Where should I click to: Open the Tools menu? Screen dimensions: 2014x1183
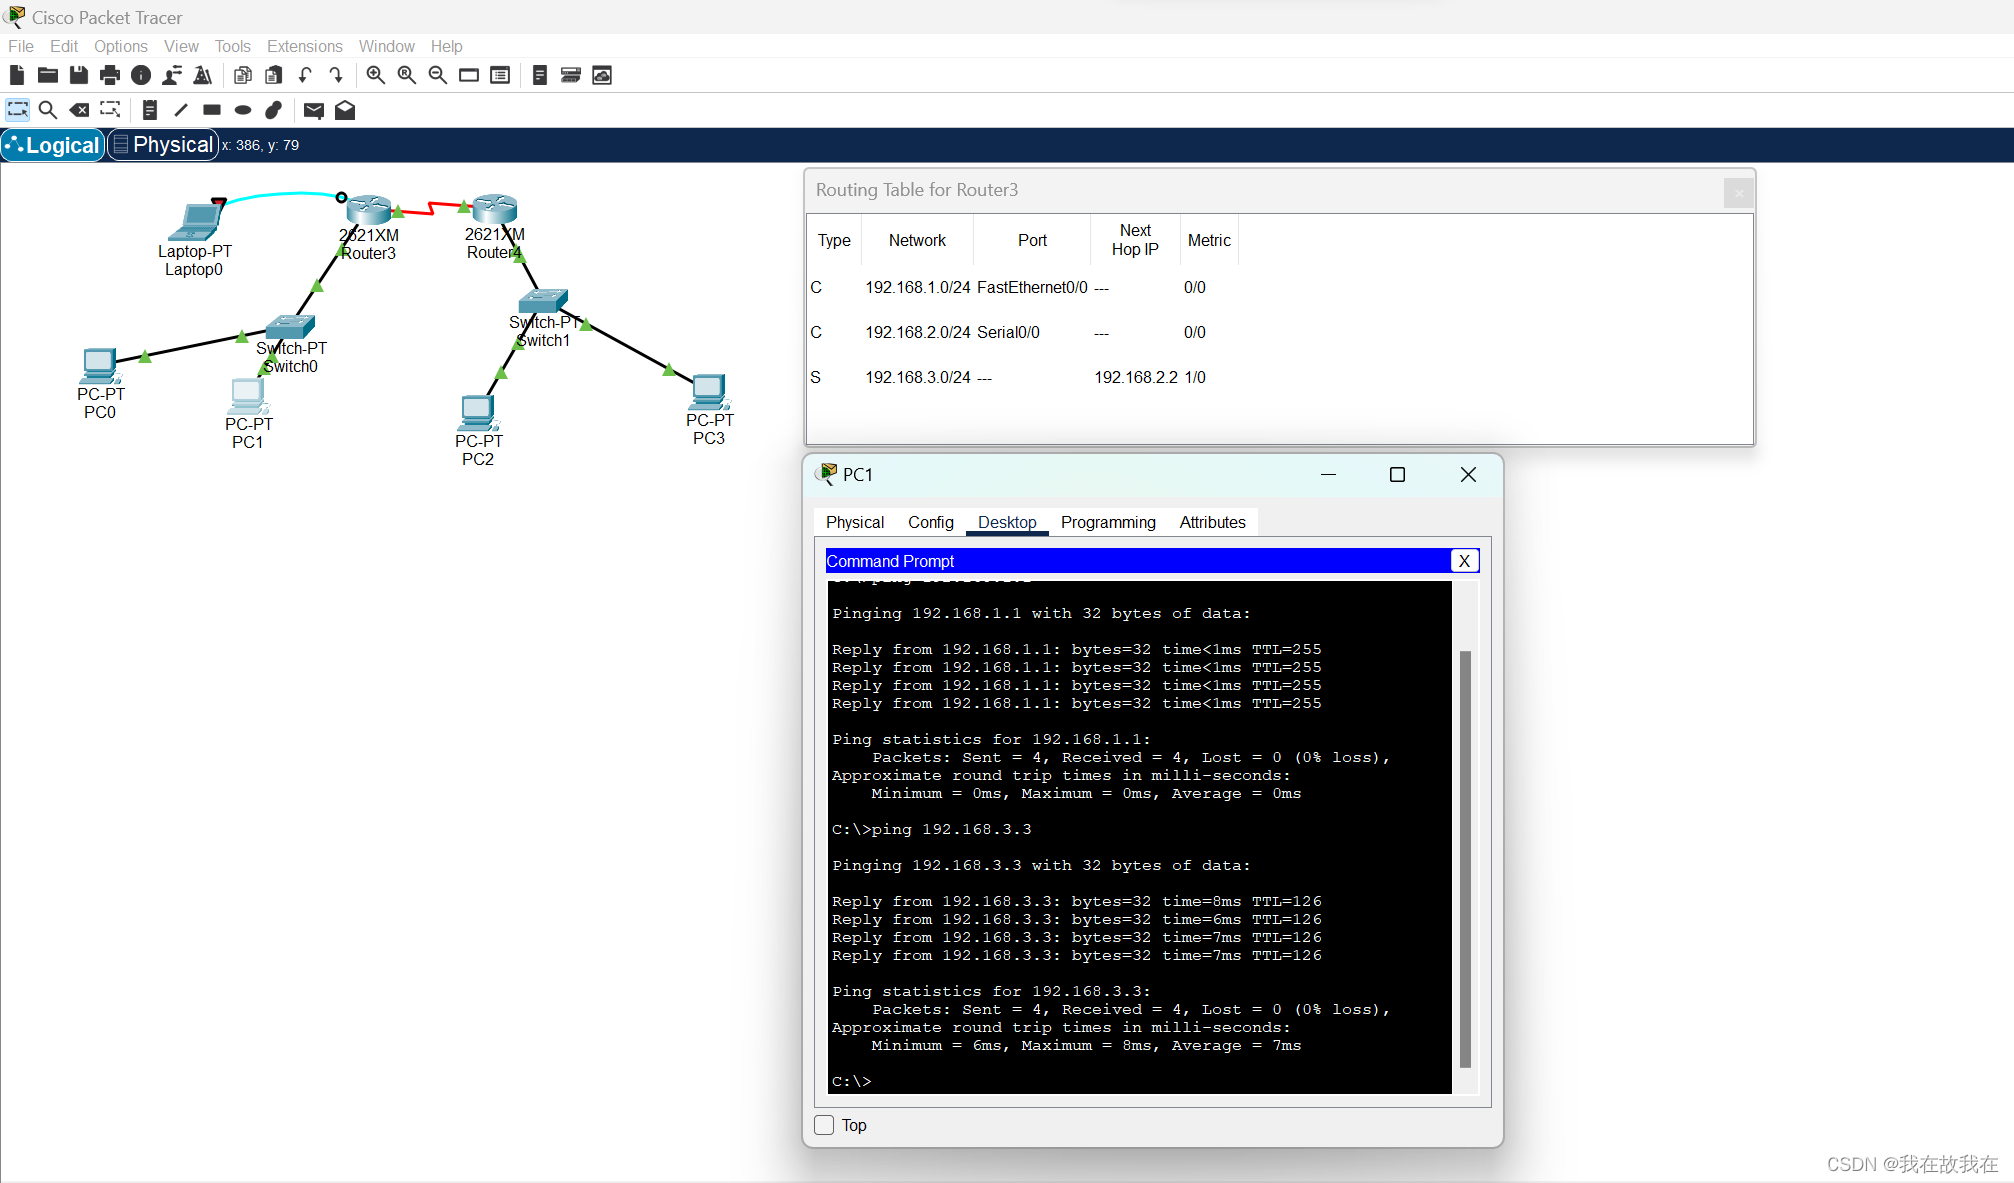point(233,46)
